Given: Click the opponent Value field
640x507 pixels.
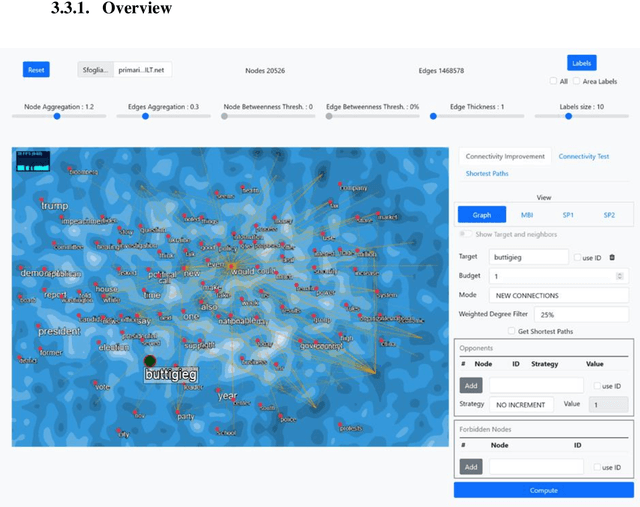Looking at the screenshot, I should click(608, 405).
